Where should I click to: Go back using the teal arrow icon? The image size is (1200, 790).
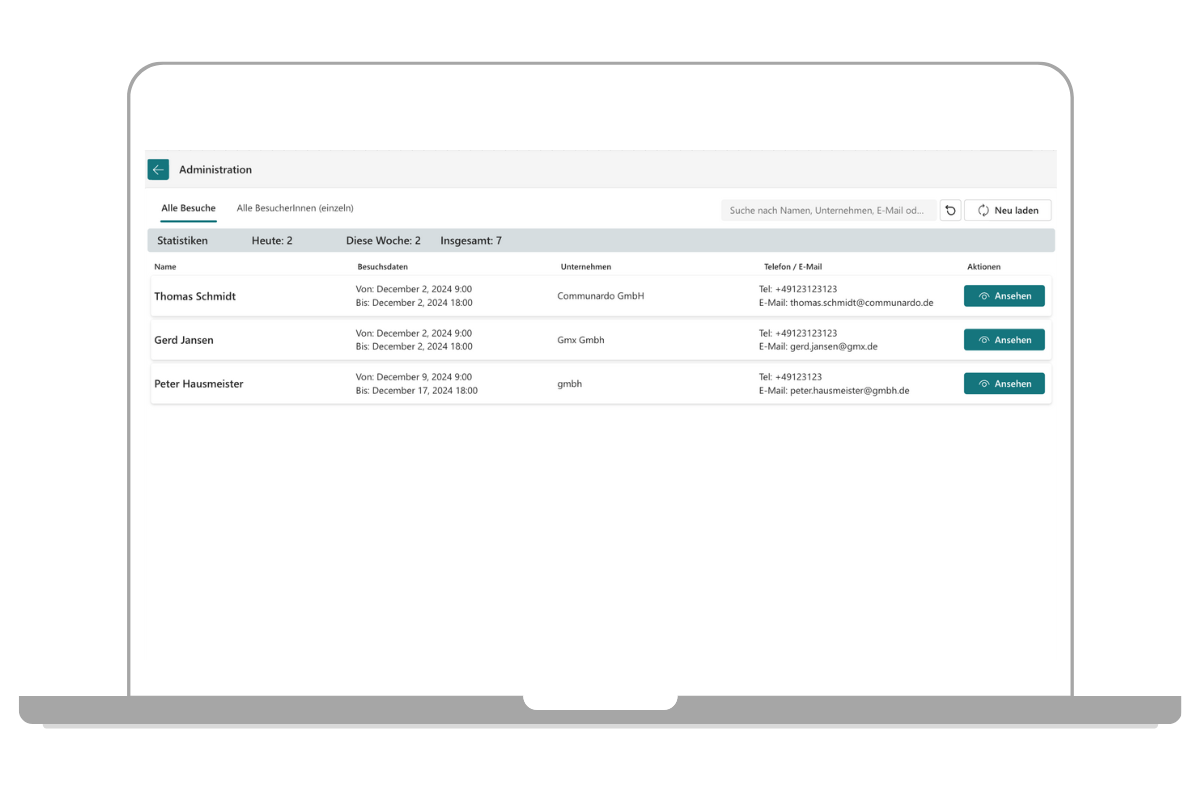(x=158, y=170)
